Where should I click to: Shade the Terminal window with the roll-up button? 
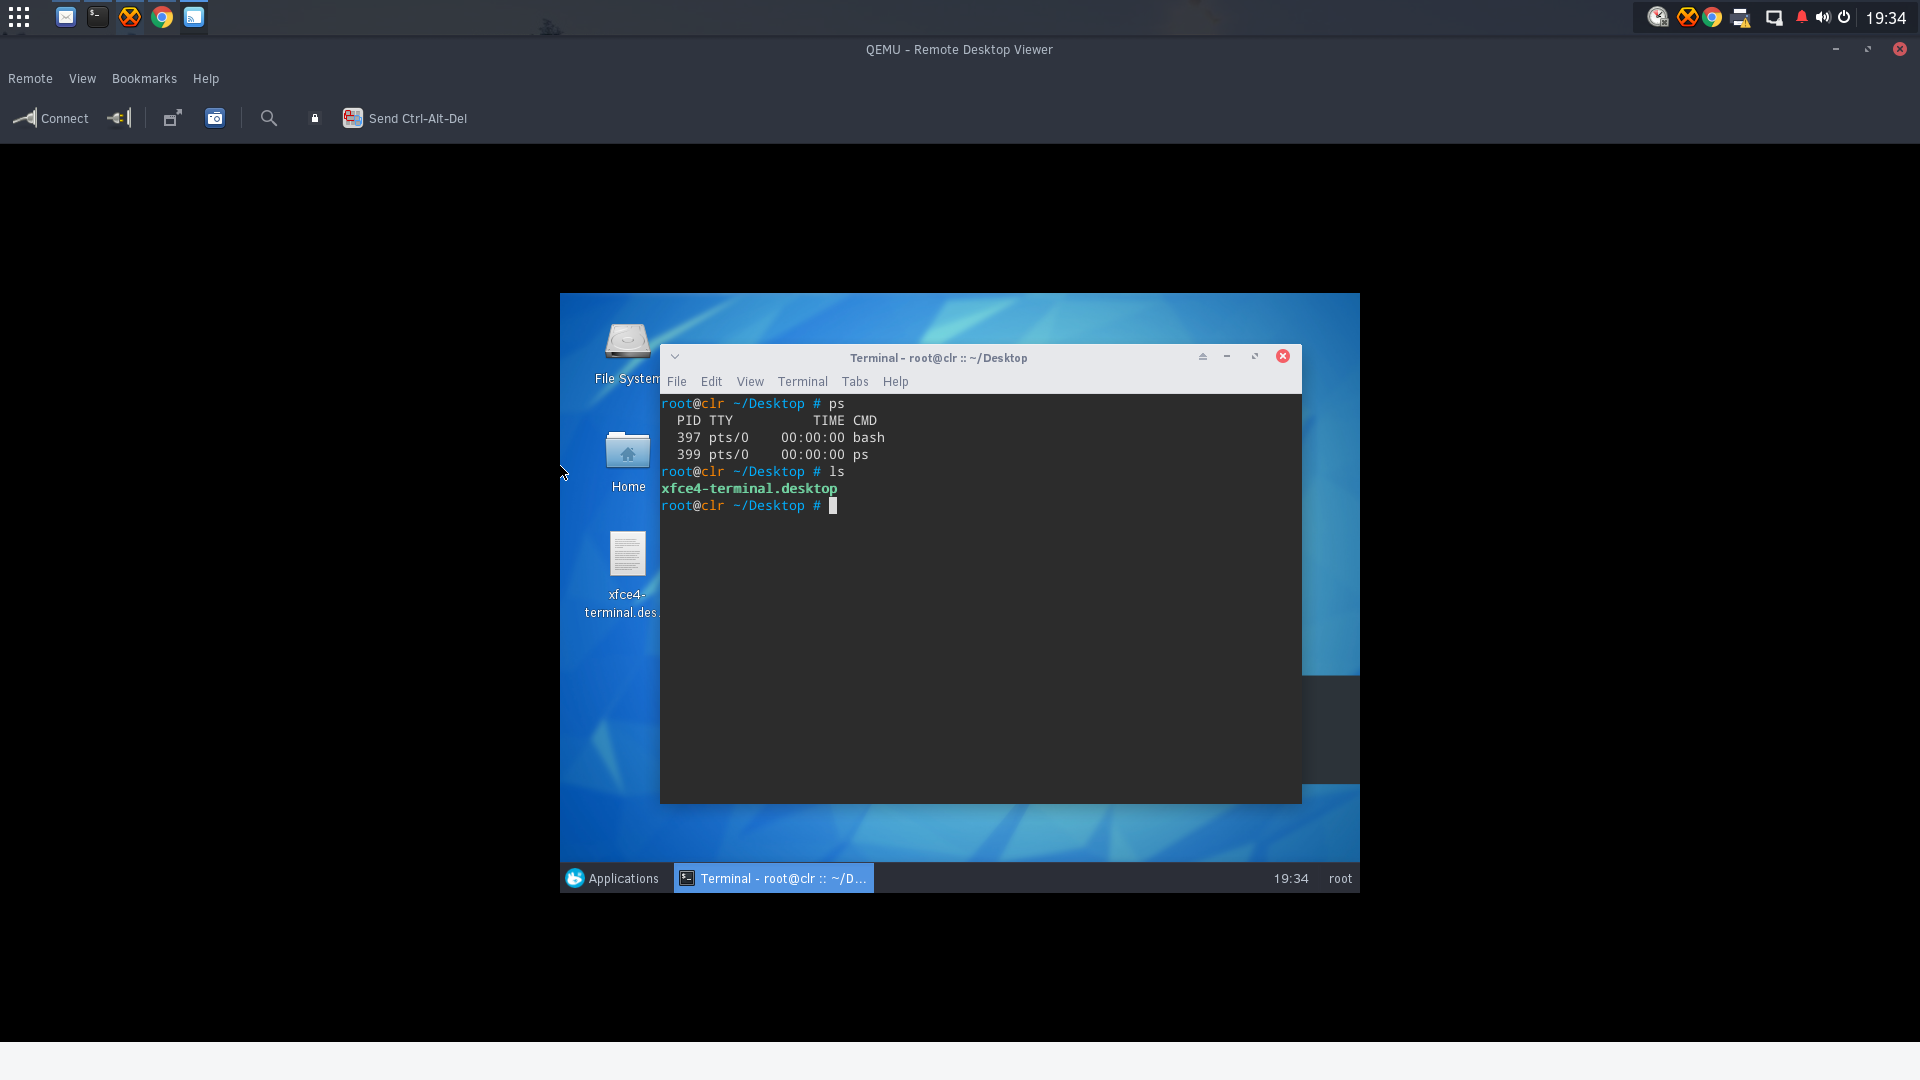(1203, 357)
